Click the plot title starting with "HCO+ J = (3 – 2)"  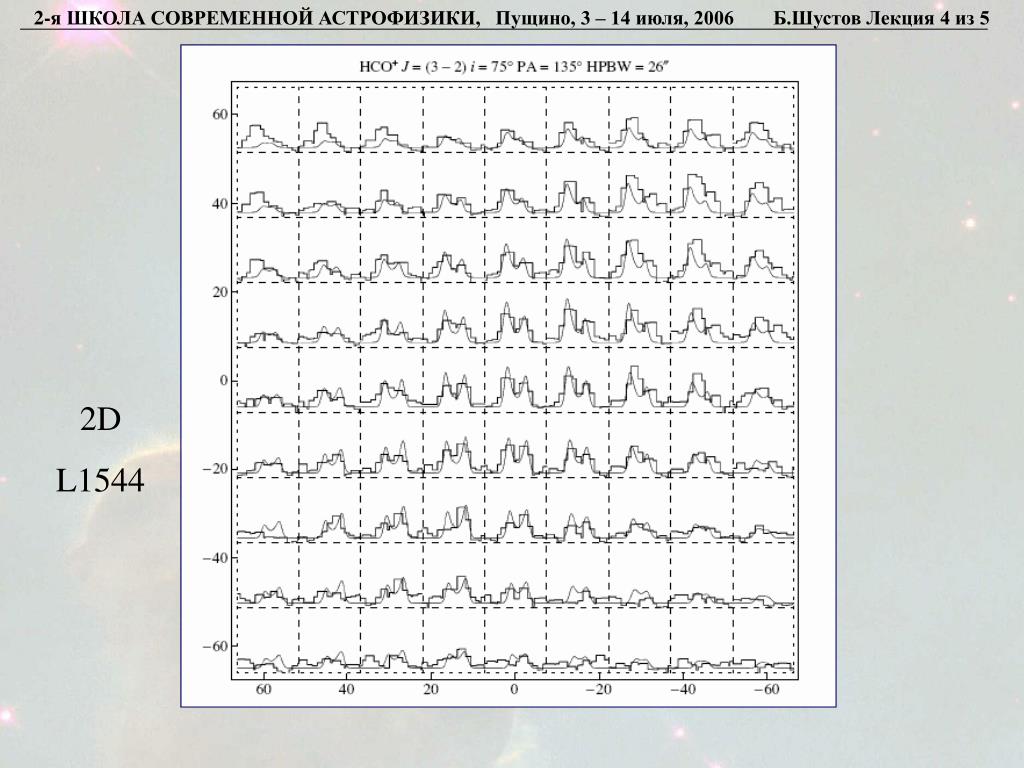(x=515, y=67)
